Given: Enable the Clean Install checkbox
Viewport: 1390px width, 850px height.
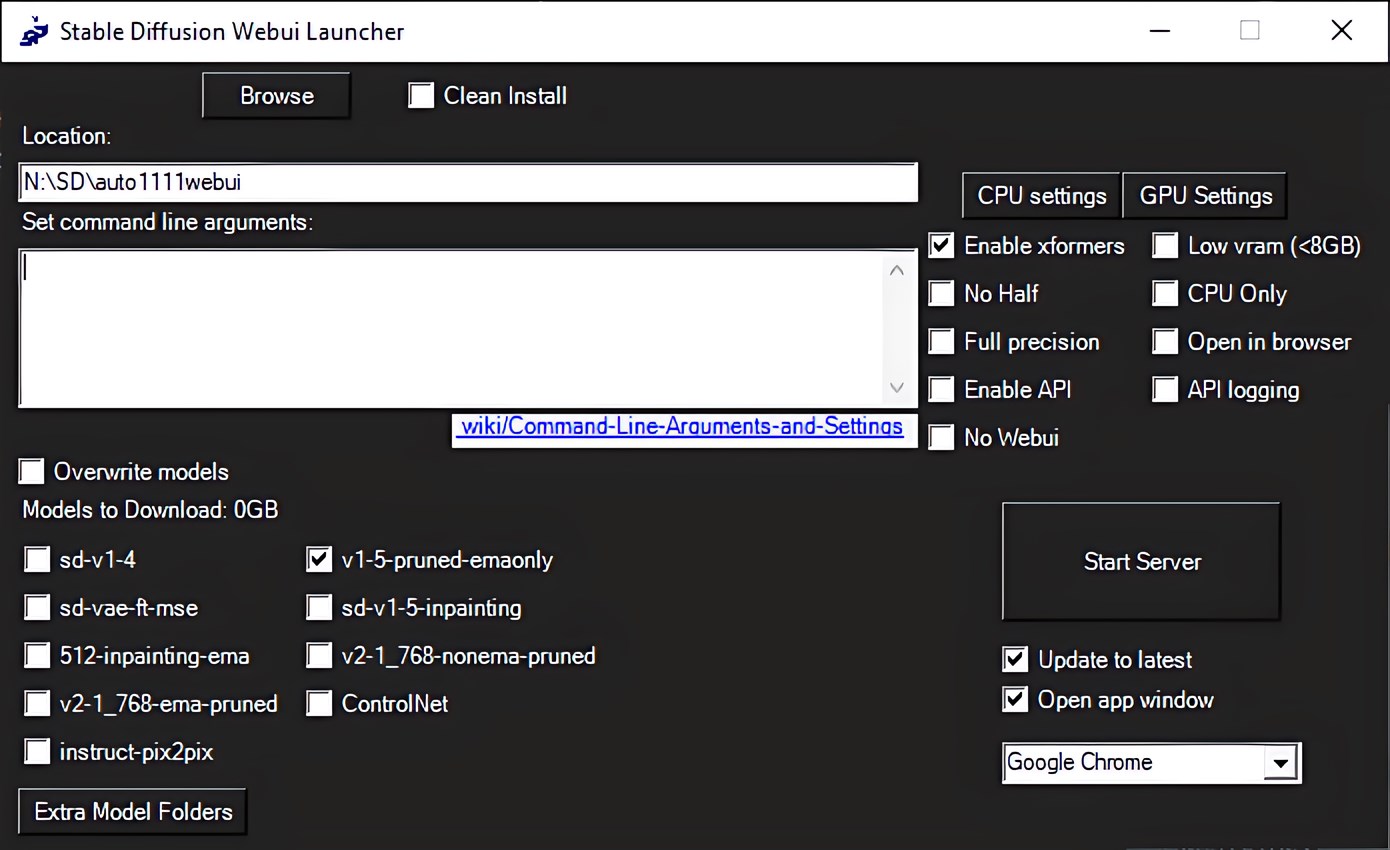Looking at the screenshot, I should tap(422, 96).
